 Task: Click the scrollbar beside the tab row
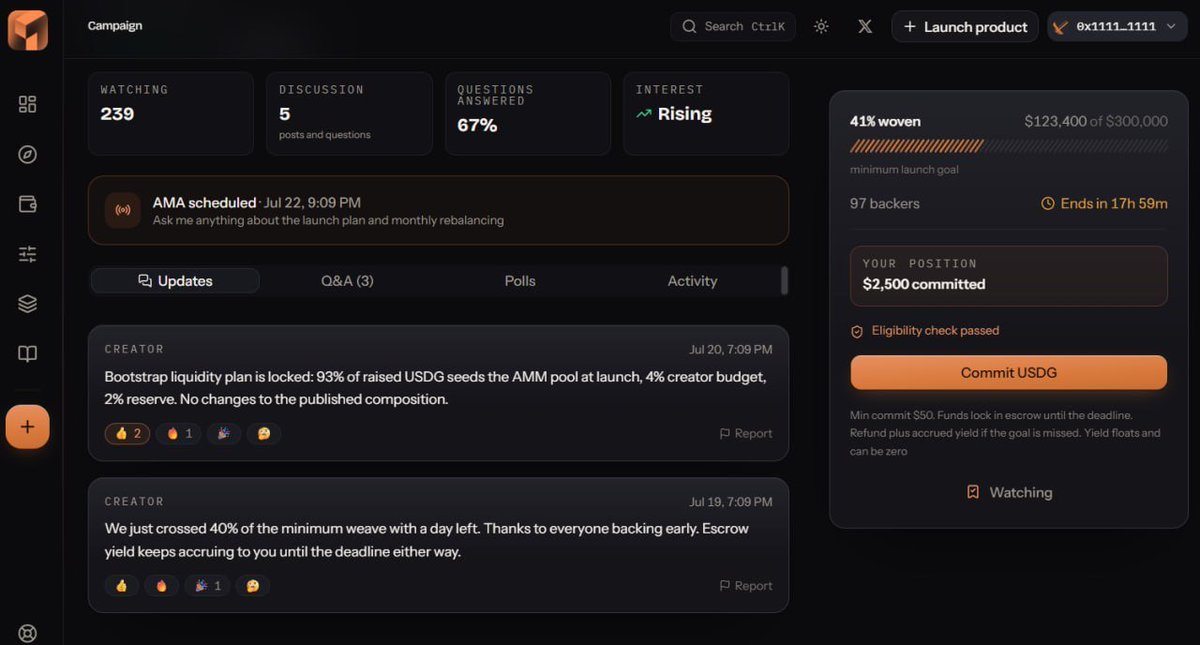785,281
